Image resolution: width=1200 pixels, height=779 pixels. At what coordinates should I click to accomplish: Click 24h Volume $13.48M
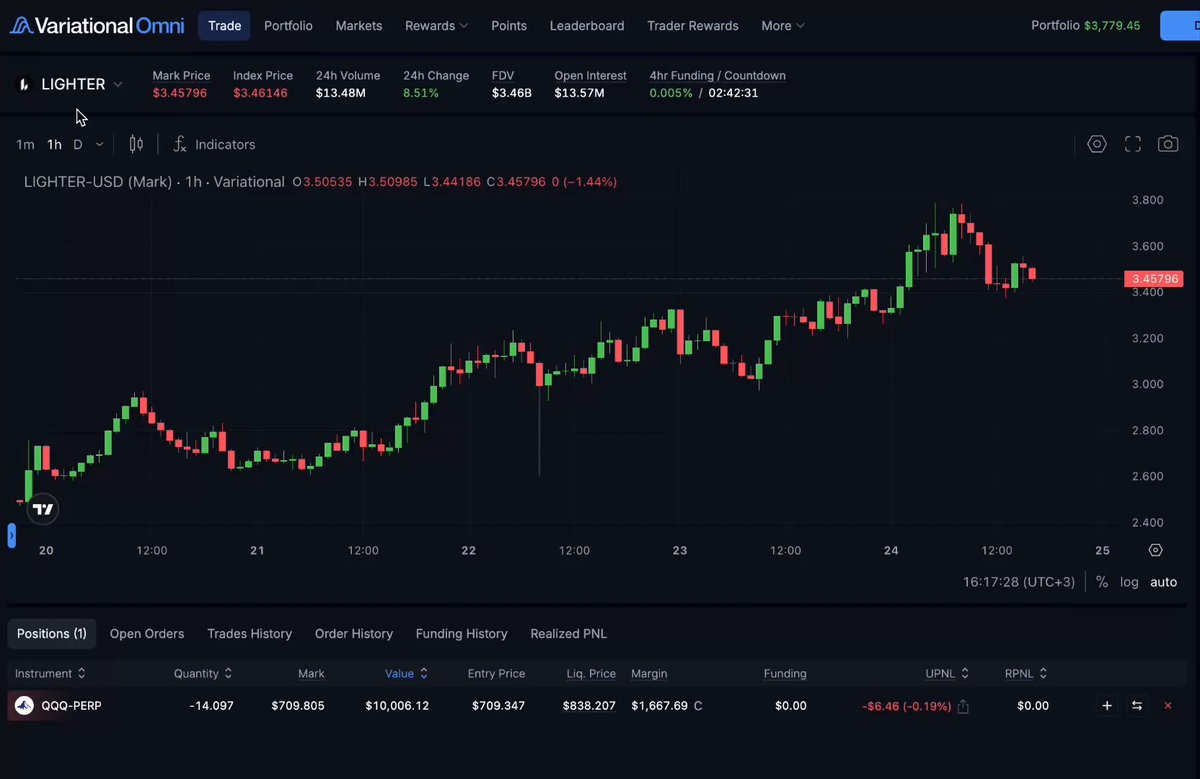point(341,93)
